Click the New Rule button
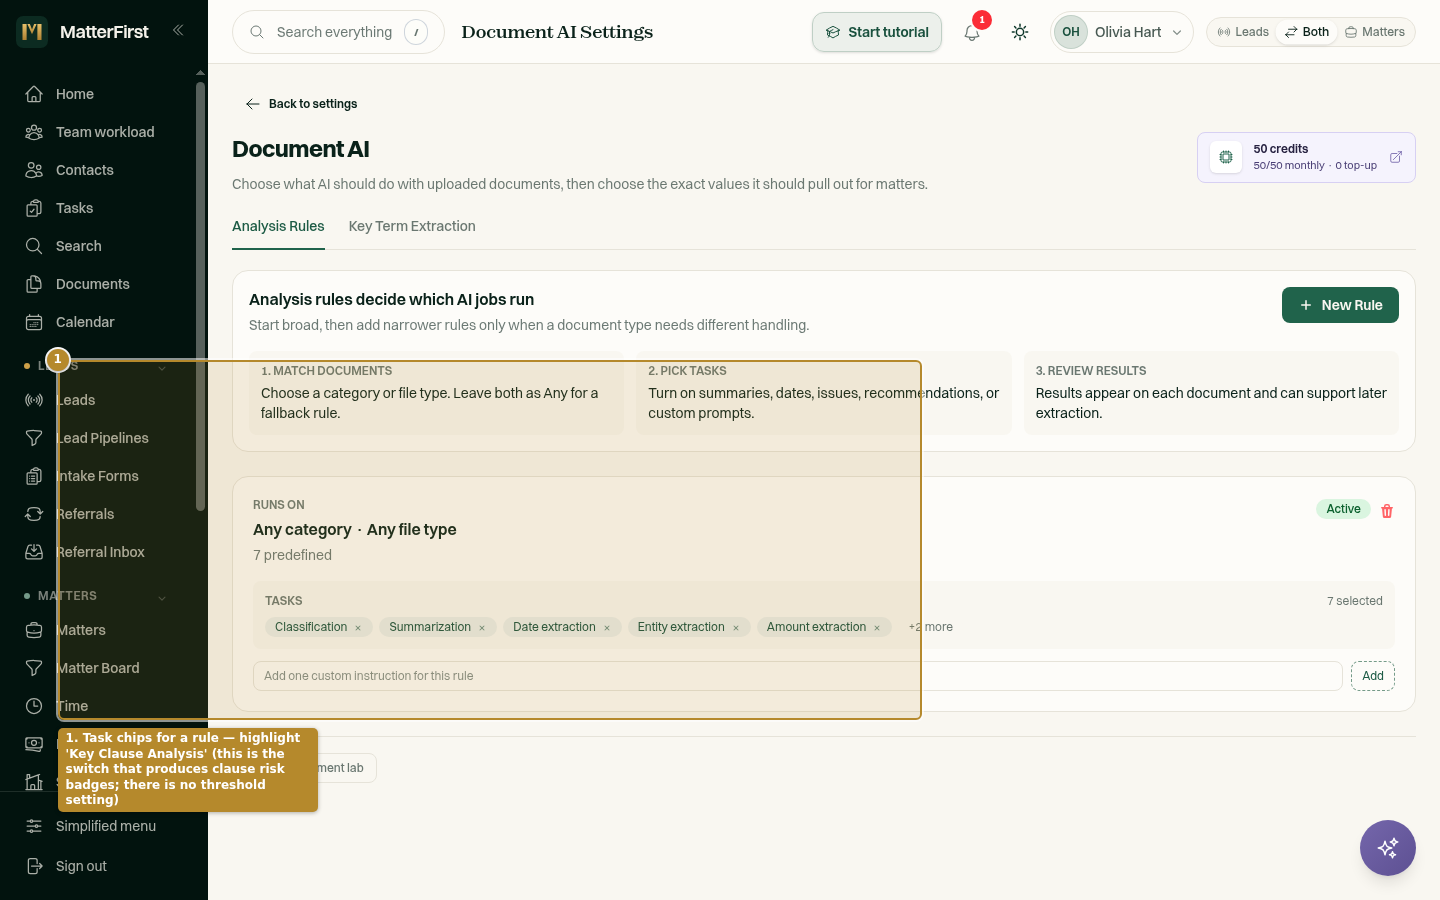This screenshot has height=900, width=1440. click(1340, 305)
